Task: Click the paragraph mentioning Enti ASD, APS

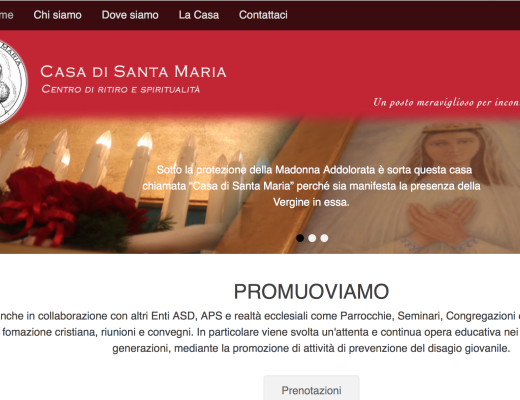Action: coord(260,332)
